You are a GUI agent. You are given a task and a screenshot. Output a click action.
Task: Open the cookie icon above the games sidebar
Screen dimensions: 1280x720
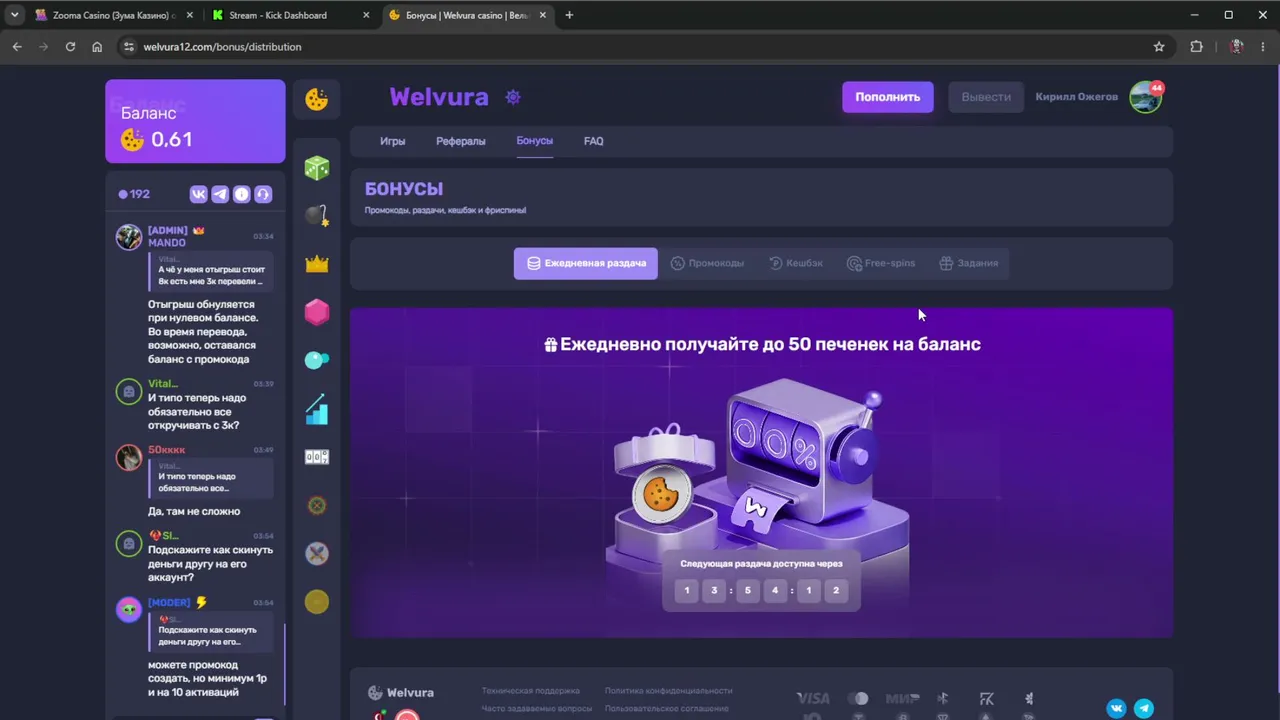(317, 98)
